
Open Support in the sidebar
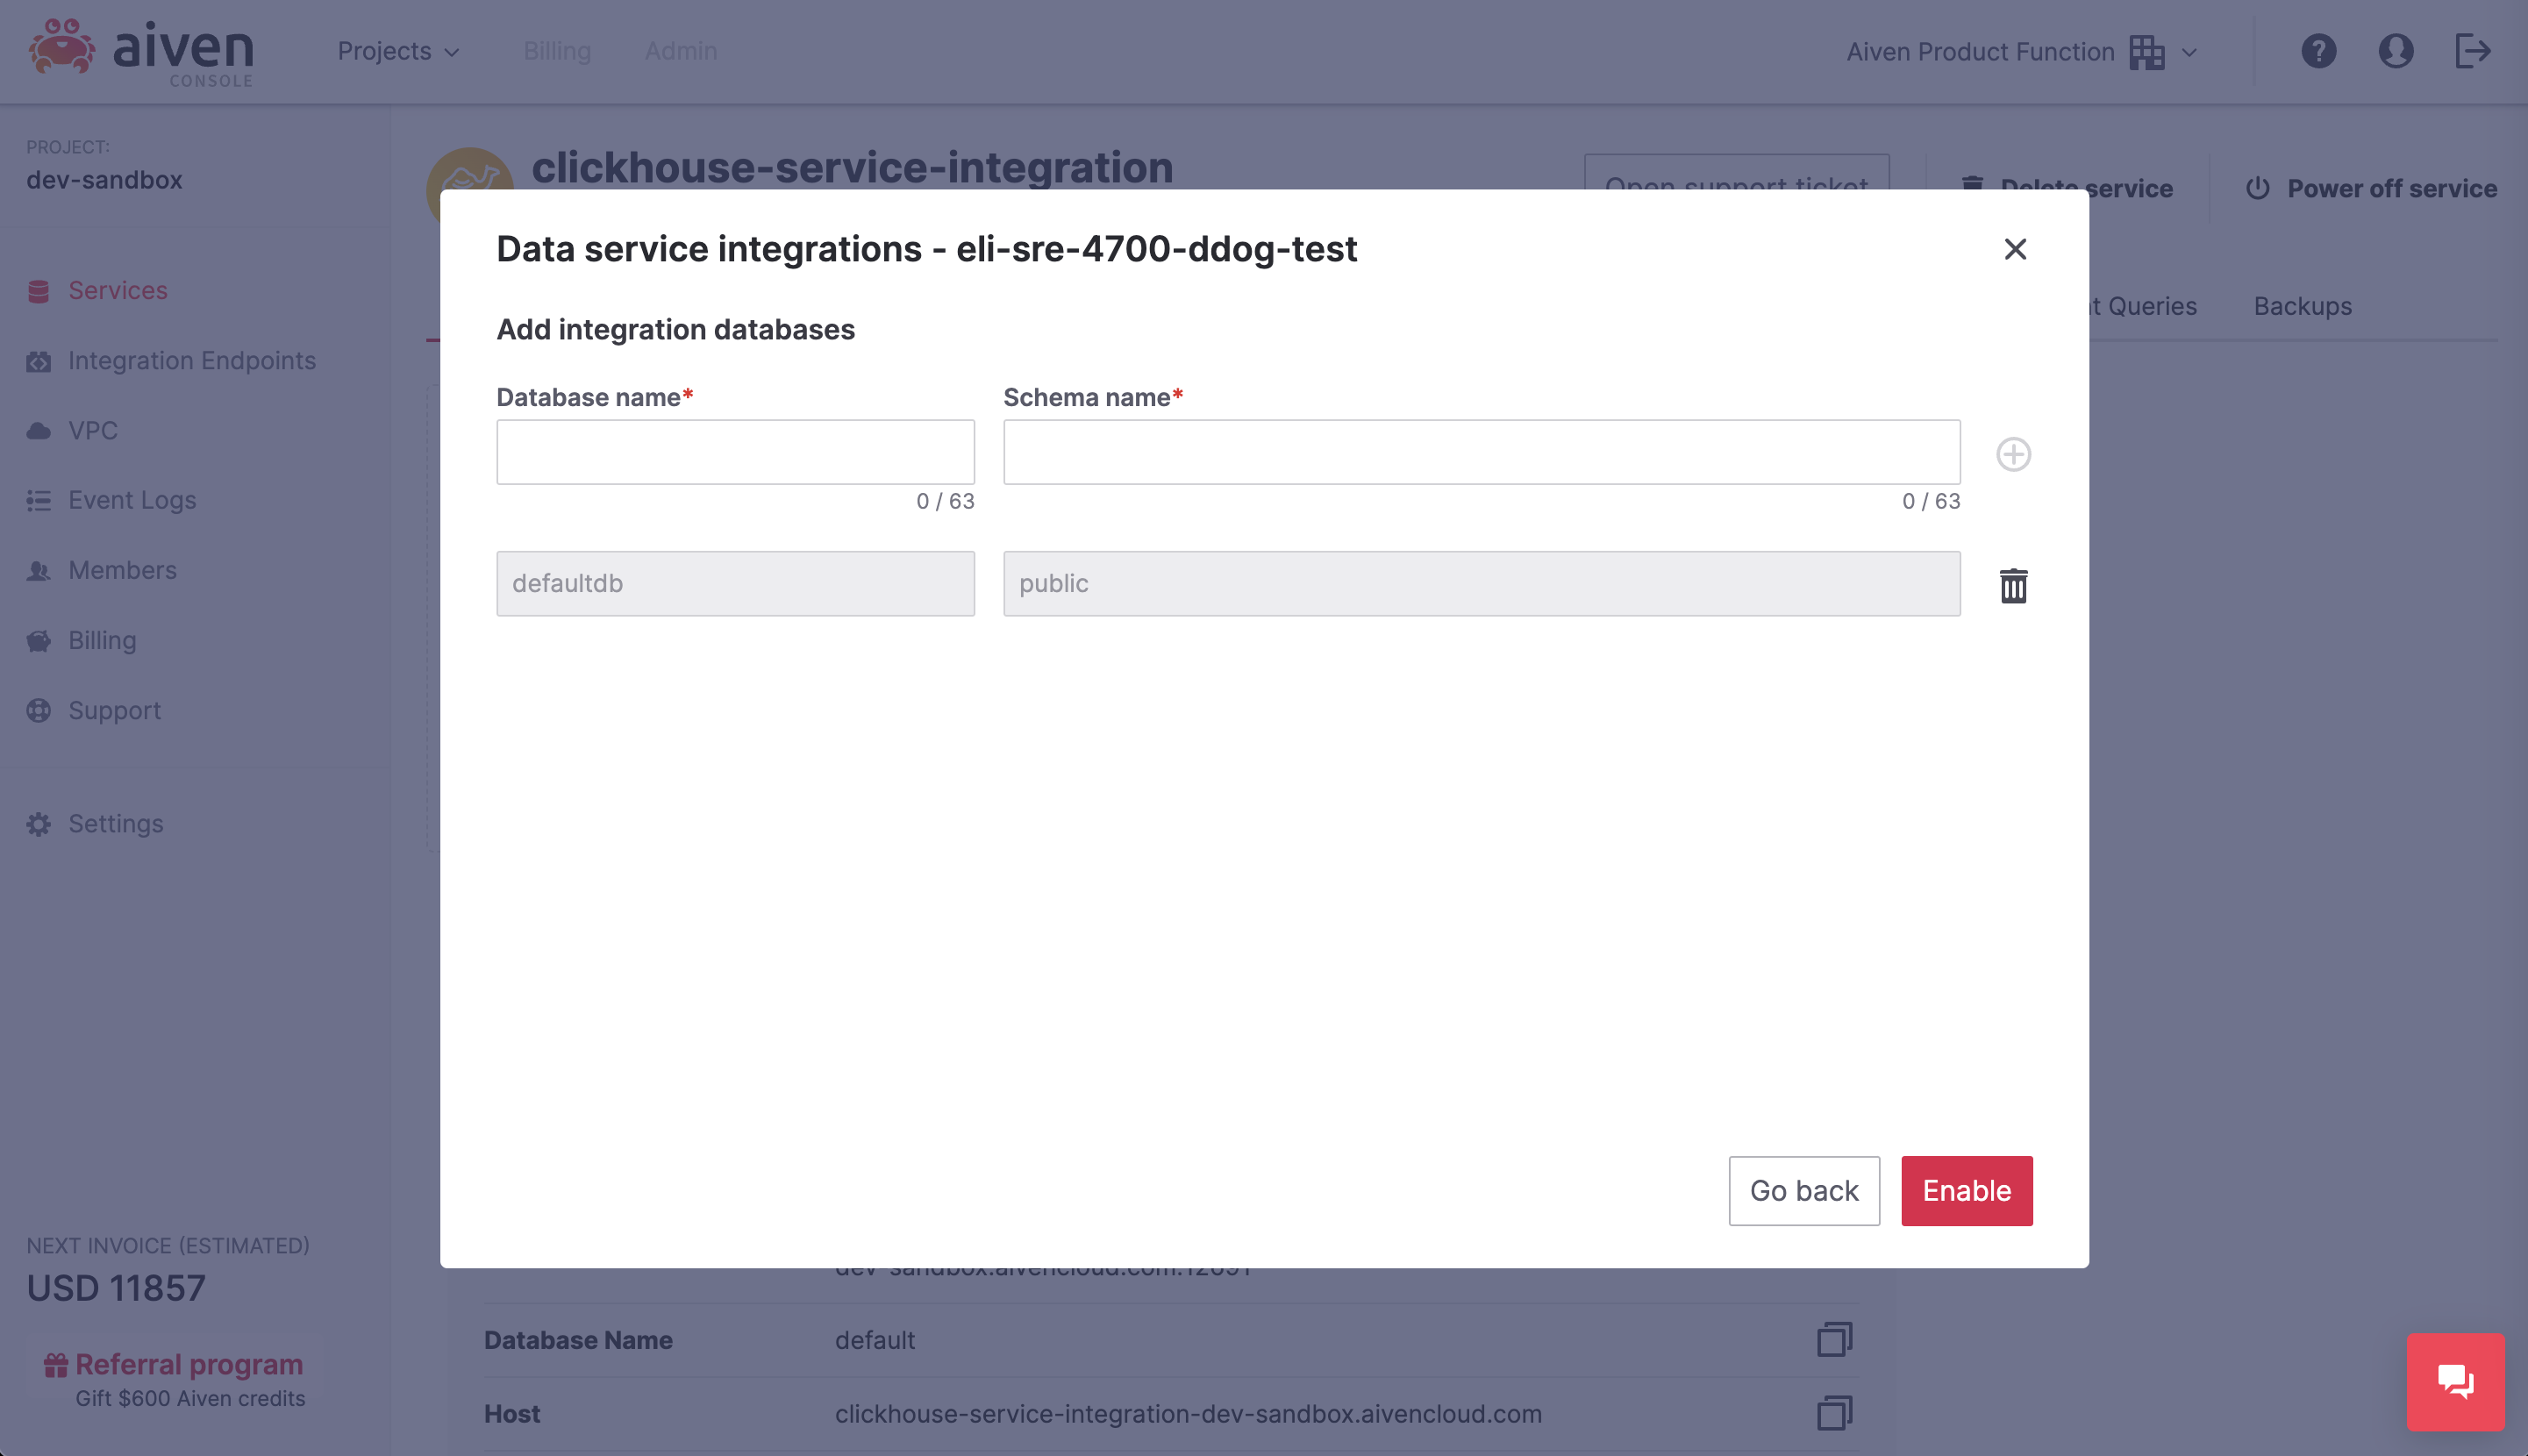114,710
